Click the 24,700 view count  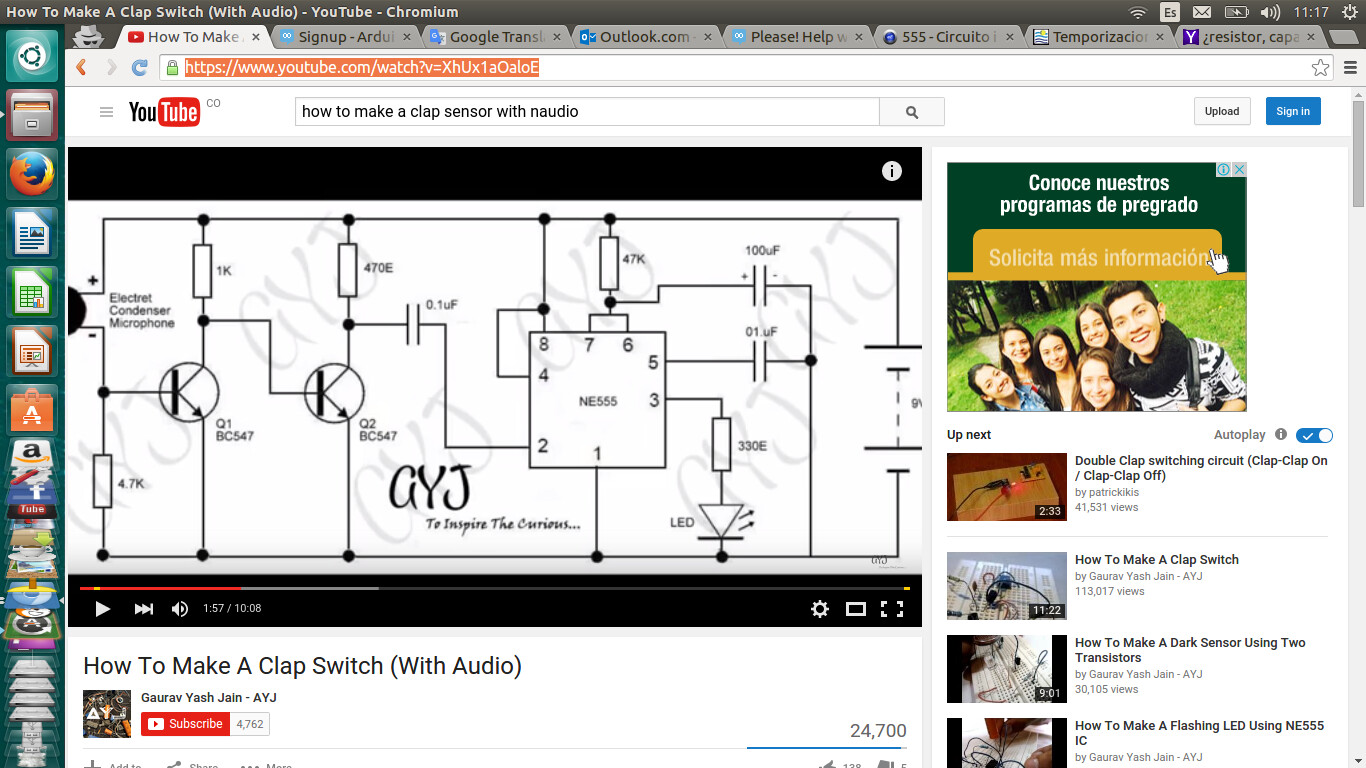pyautogui.click(x=878, y=731)
